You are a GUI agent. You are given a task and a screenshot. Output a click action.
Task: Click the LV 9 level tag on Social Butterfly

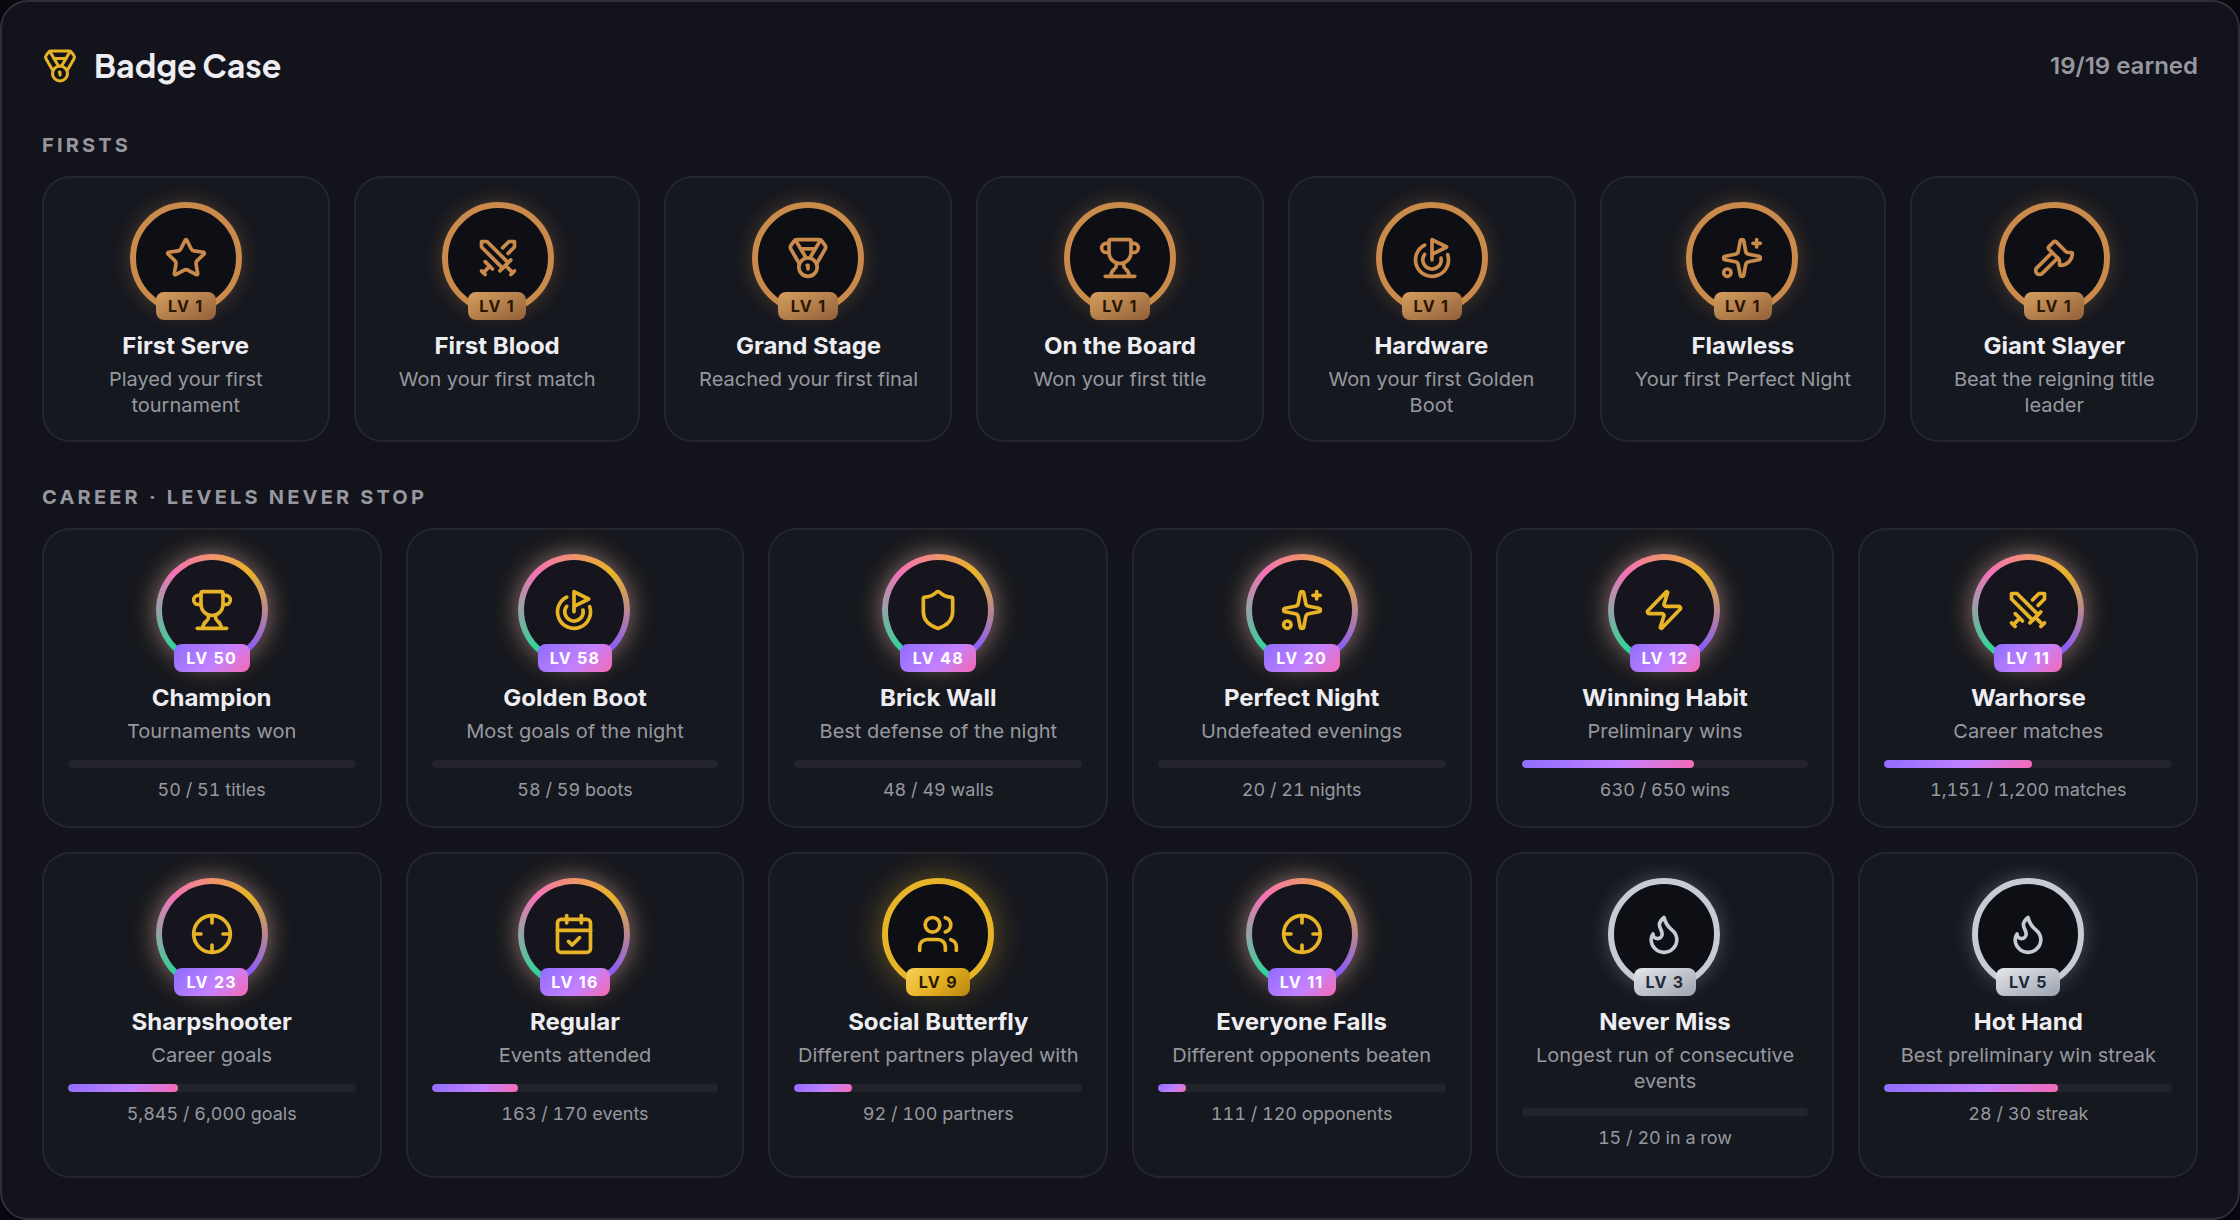tap(938, 982)
